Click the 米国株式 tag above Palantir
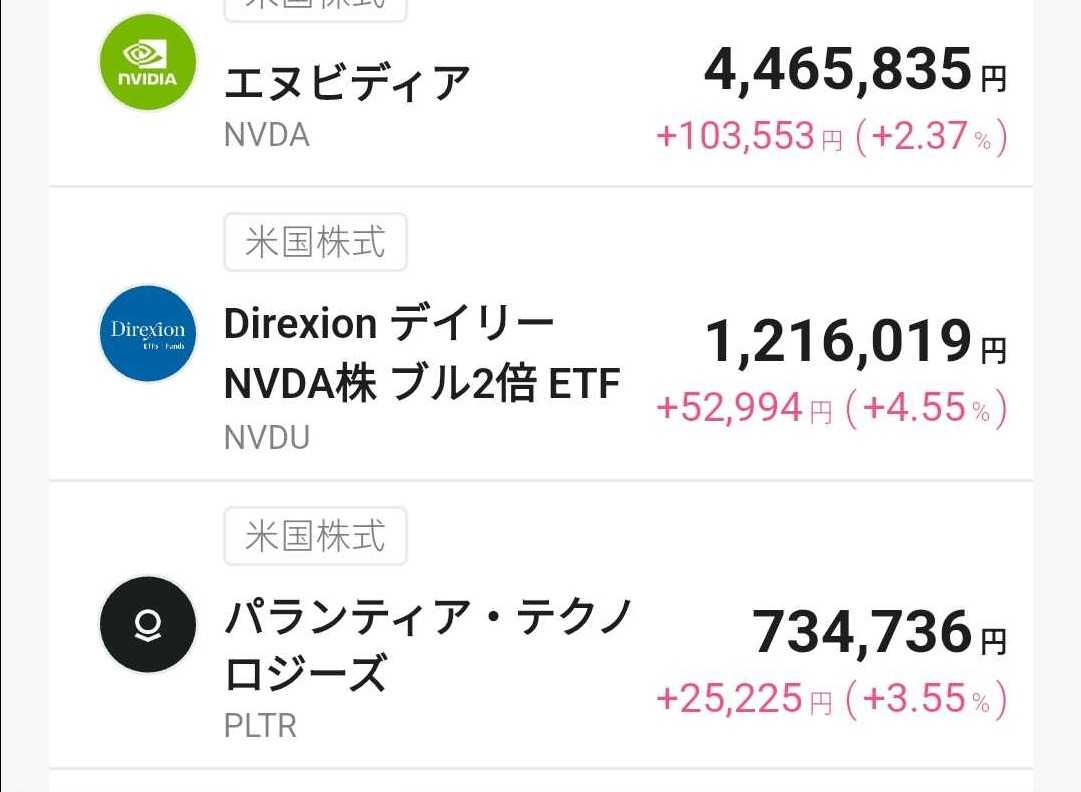Image resolution: width=1081 pixels, height=792 pixels. click(315, 536)
